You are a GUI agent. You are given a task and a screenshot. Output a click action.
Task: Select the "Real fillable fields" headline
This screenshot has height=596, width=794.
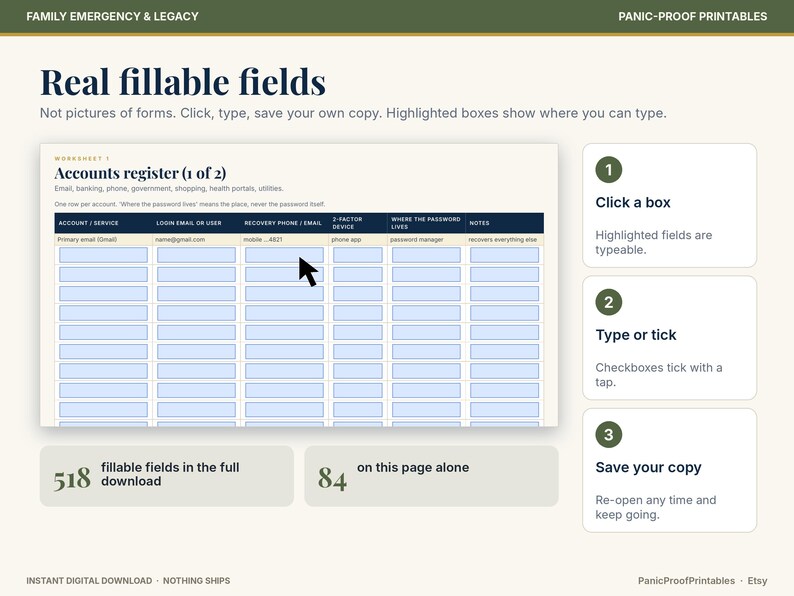coord(183,82)
